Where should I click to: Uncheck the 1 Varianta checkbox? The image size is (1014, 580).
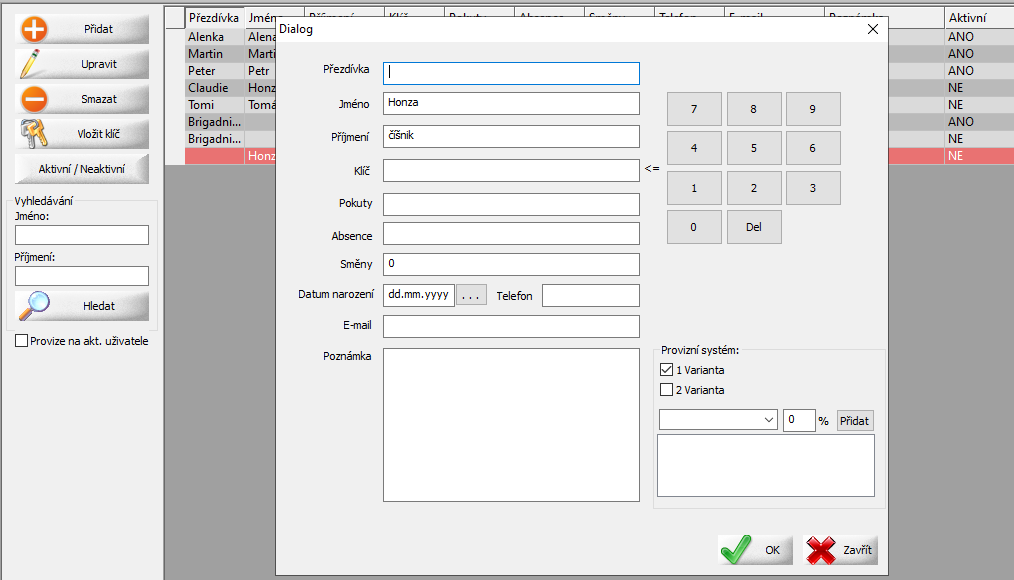coord(667,370)
